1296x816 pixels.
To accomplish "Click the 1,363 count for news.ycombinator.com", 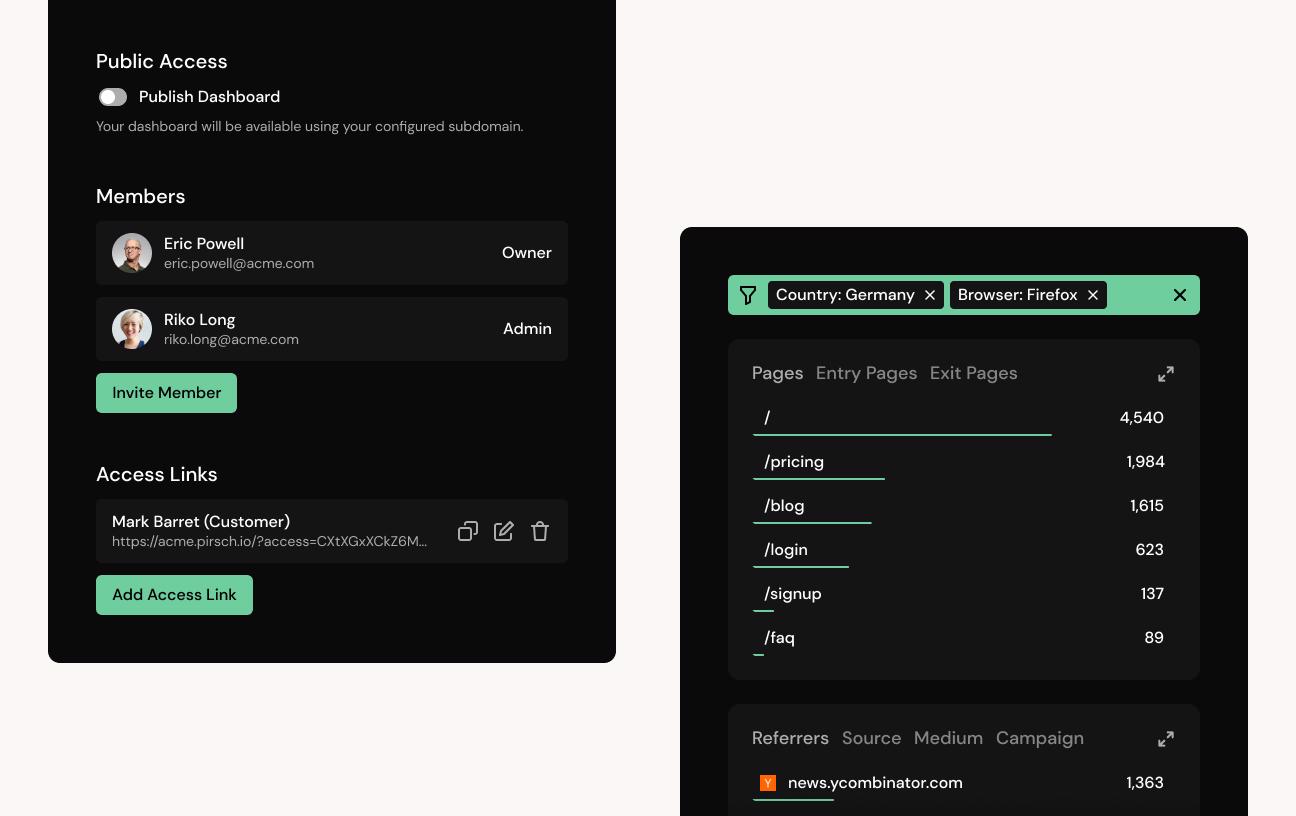I will click(1145, 783).
